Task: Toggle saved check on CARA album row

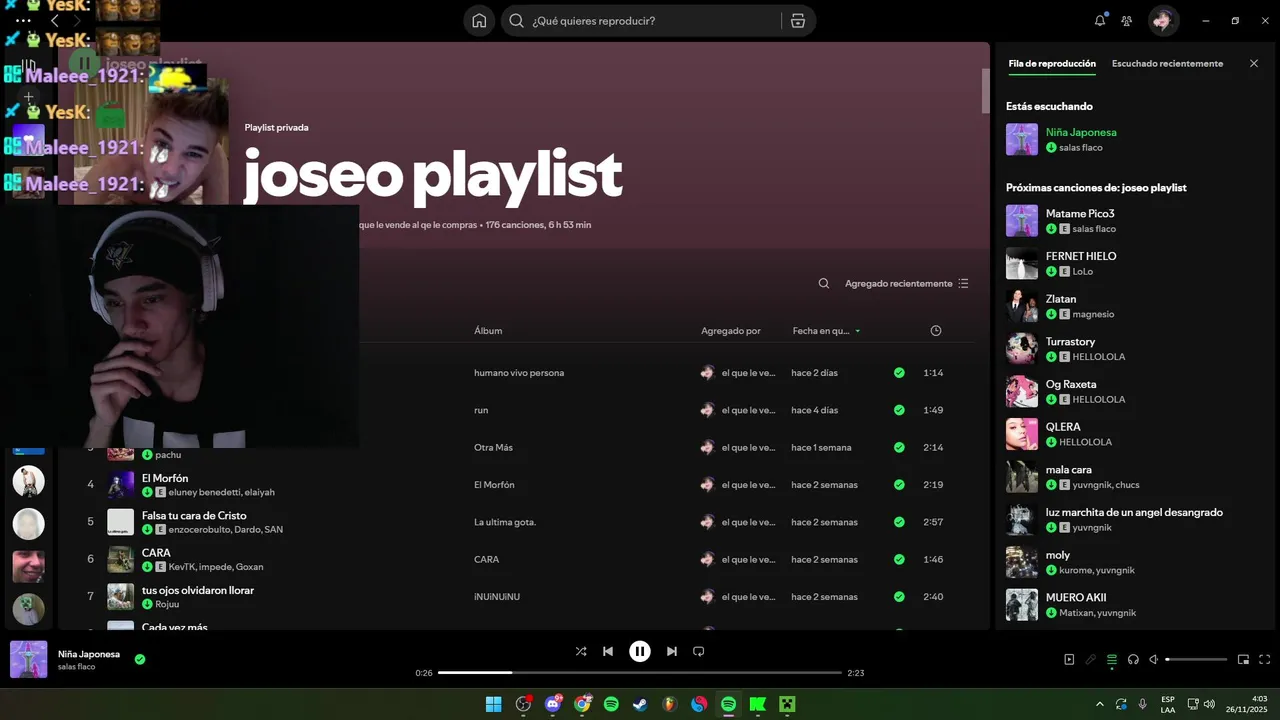Action: (x=899, y=560)
